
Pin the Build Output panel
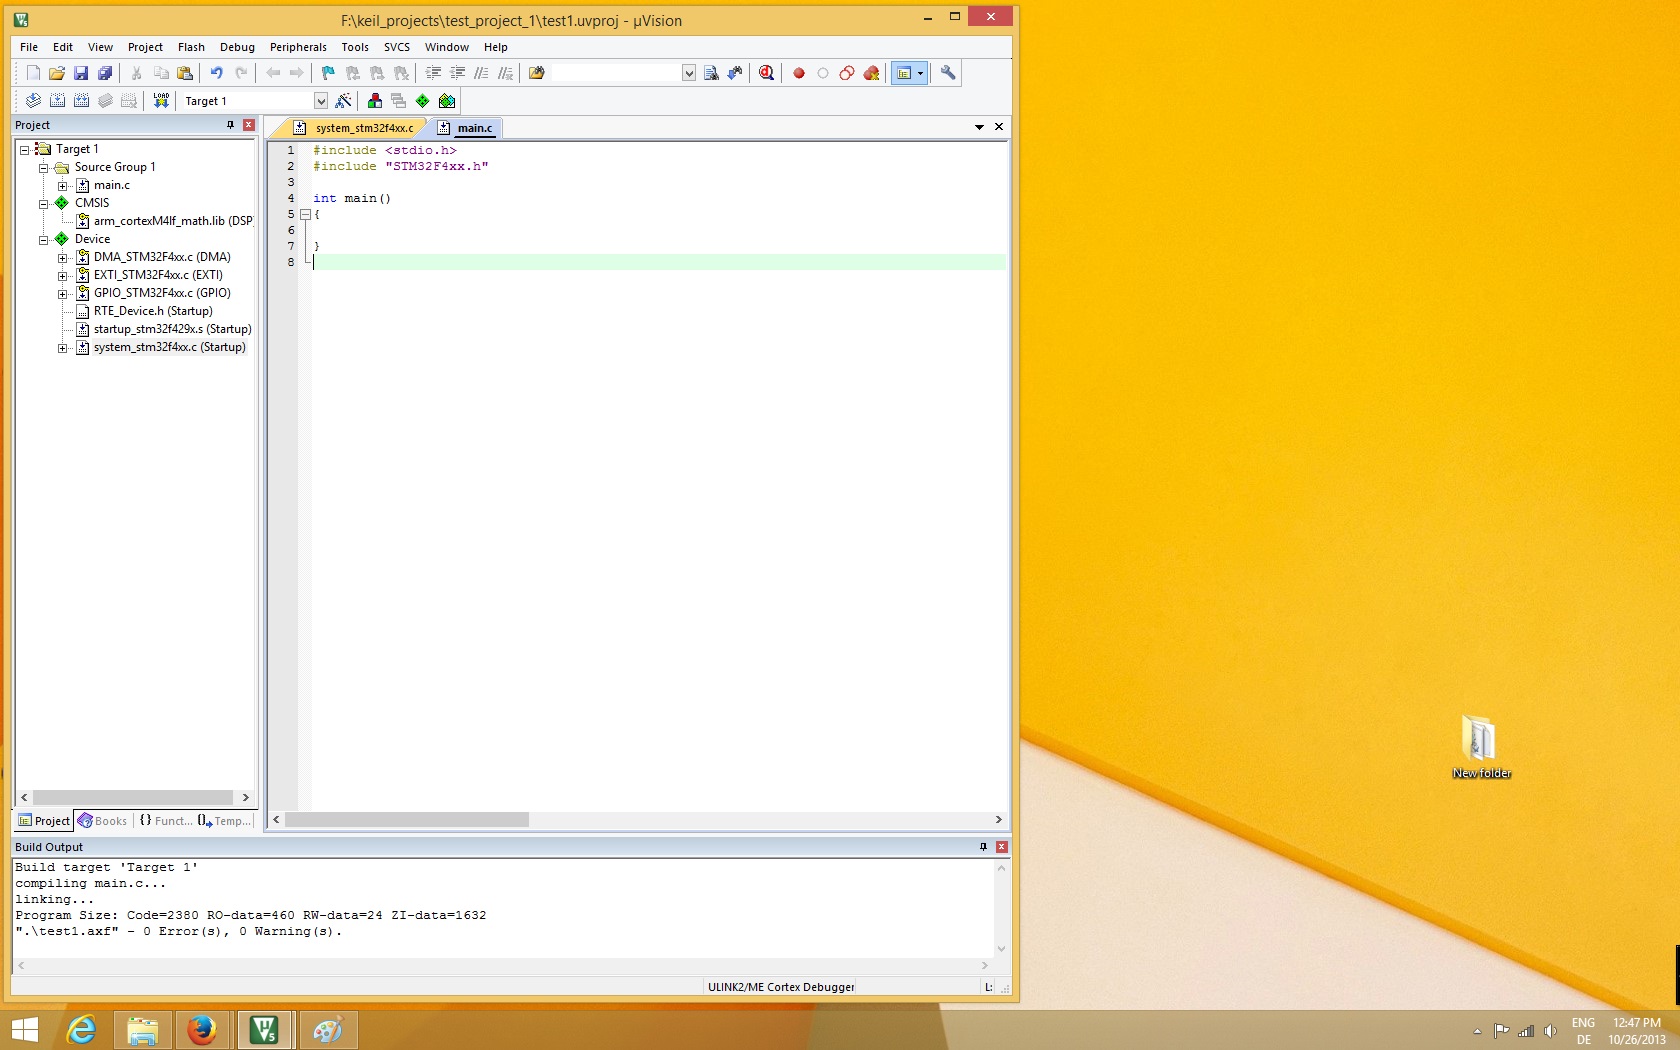[x=983, y=847]
